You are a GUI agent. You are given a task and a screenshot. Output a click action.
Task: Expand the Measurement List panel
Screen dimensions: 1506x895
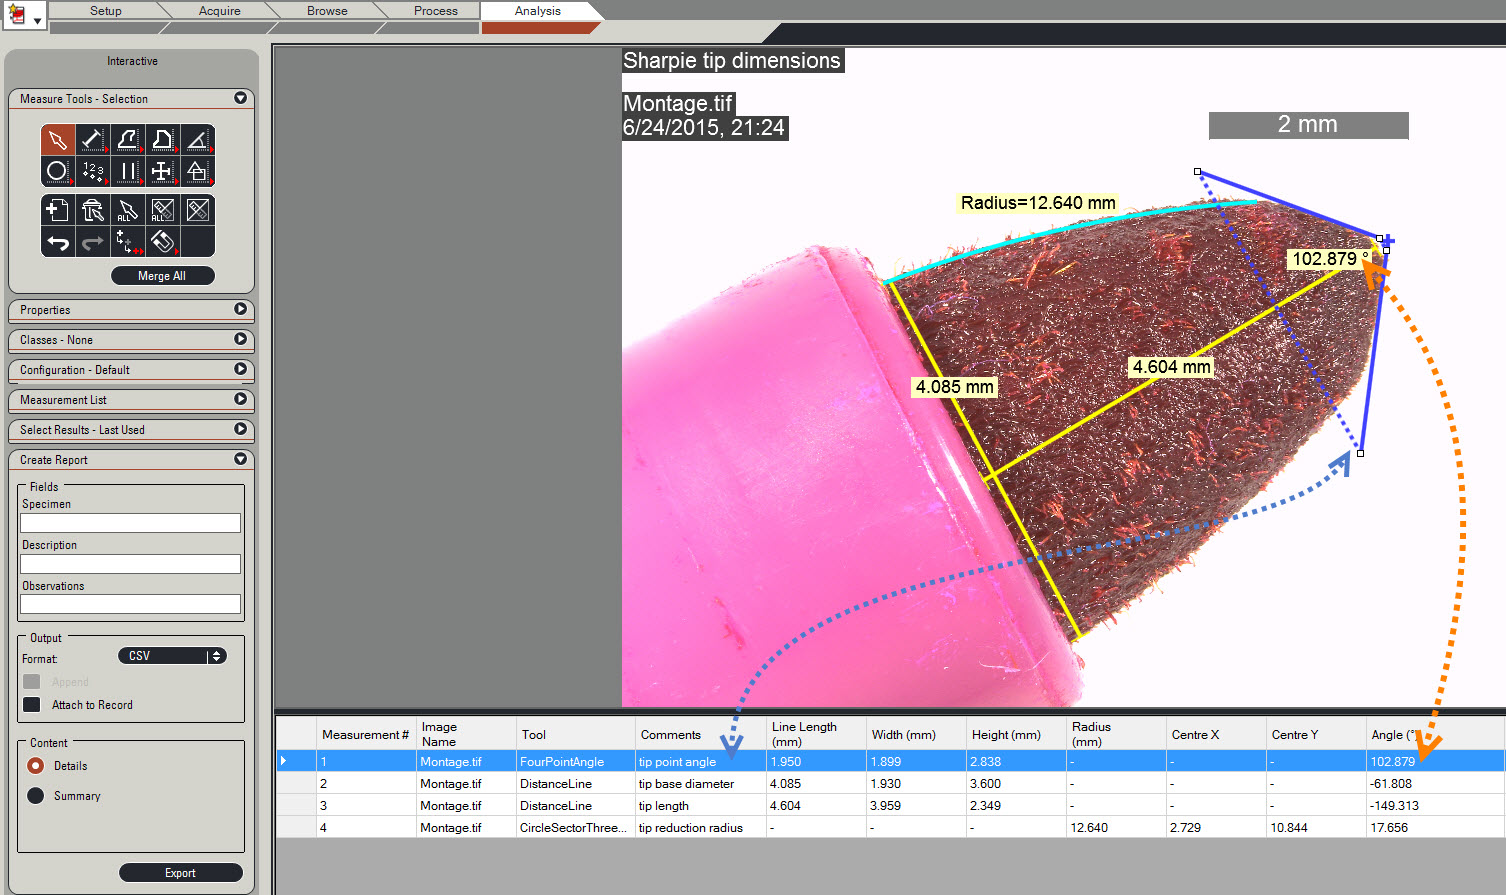(240, 399)
